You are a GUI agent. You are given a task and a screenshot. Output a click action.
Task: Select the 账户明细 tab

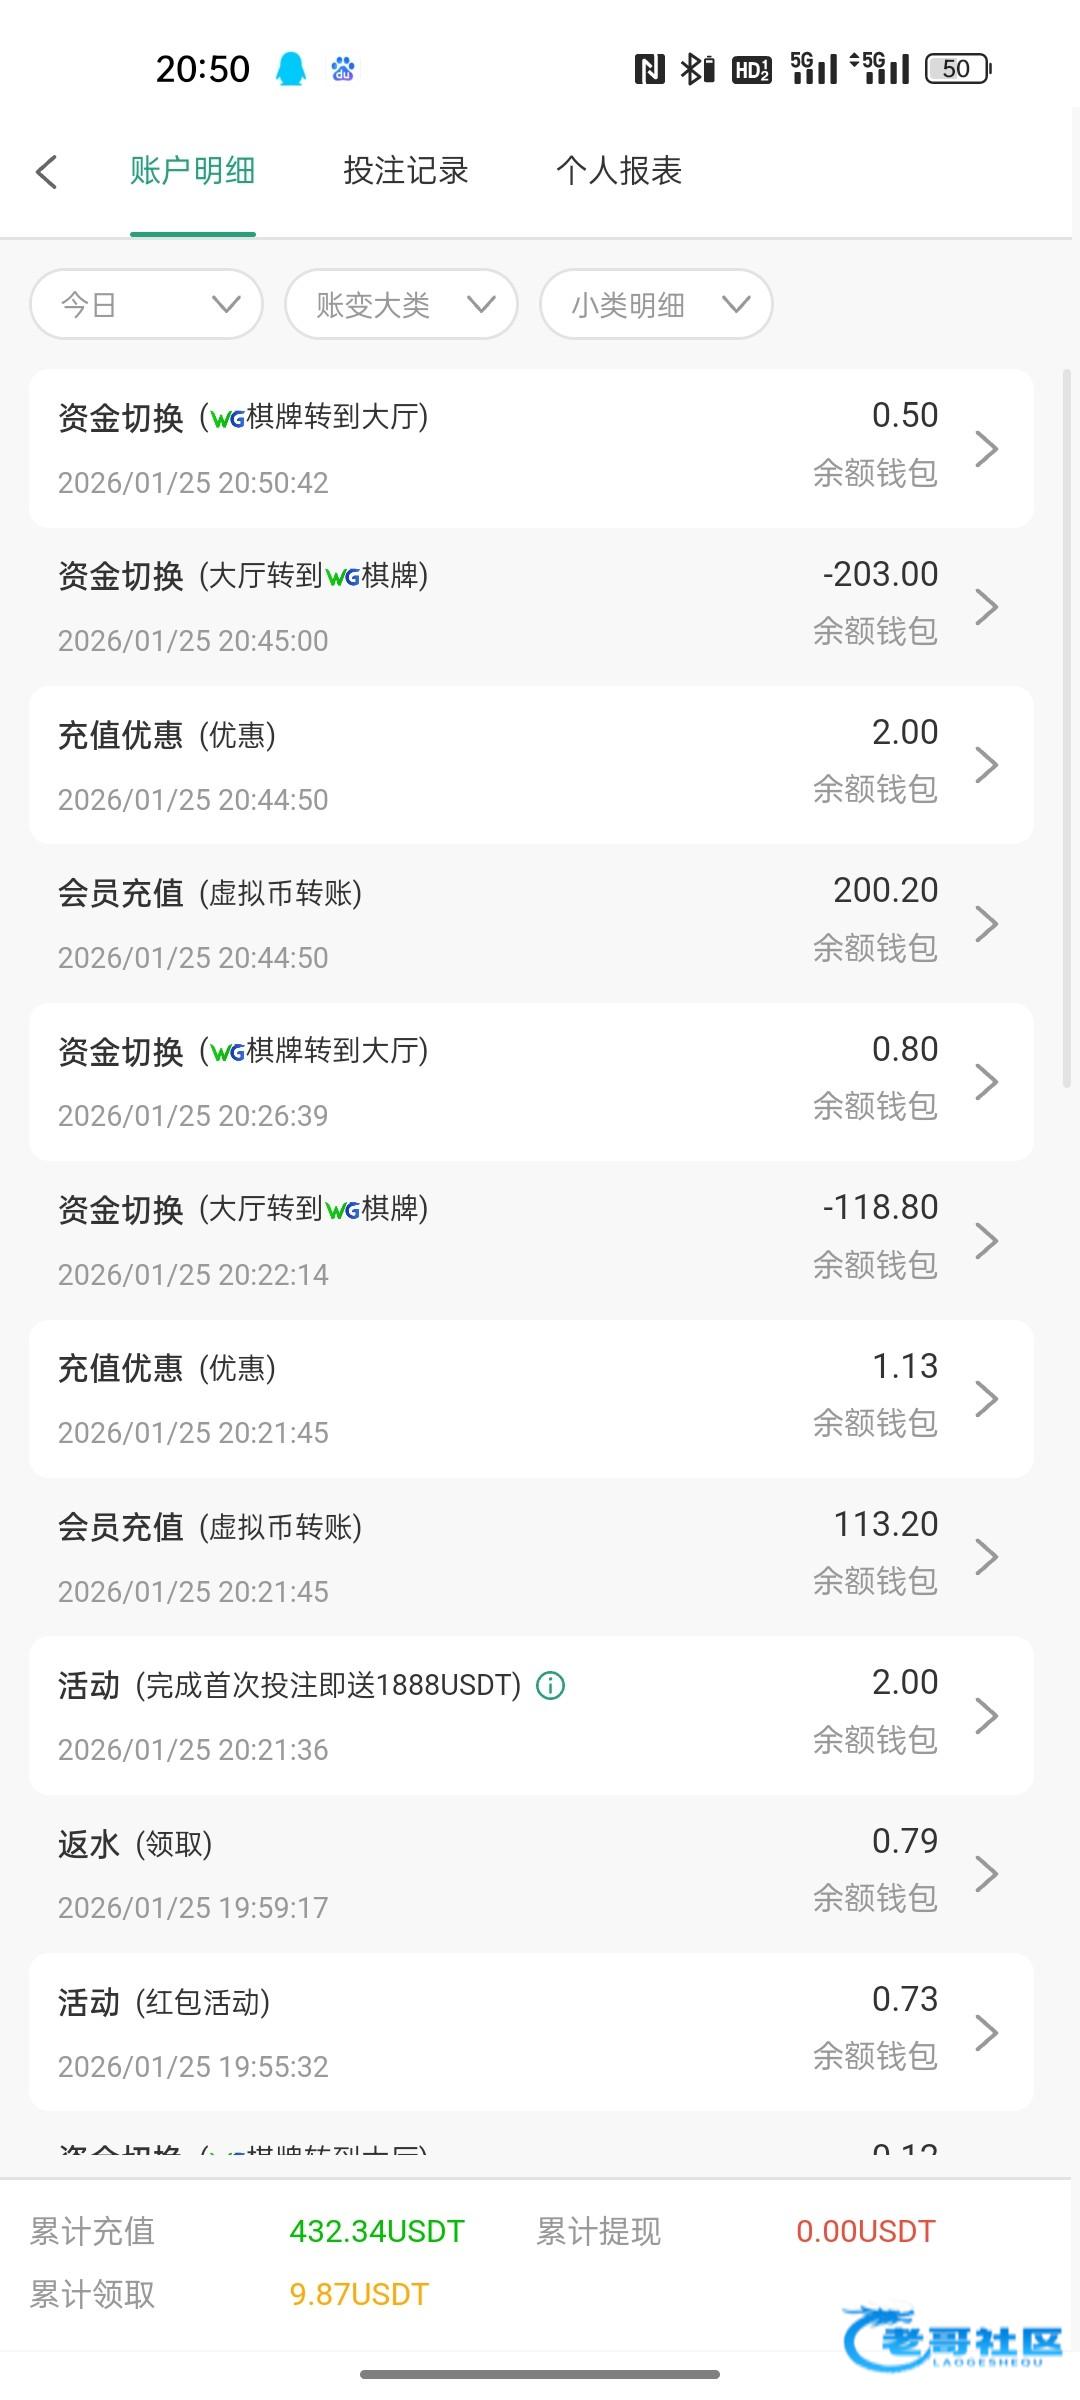click(x=193, y=171)
